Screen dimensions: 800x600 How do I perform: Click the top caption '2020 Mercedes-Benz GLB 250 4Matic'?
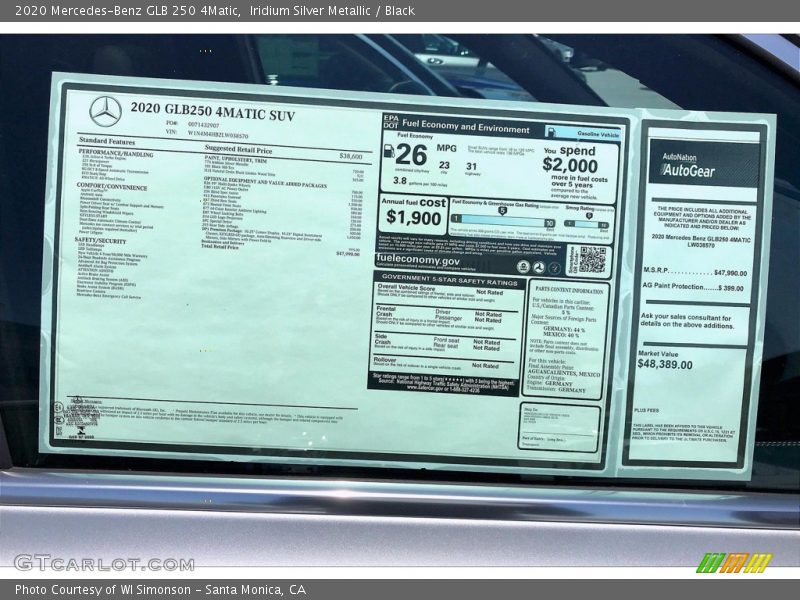pos(128,10)
